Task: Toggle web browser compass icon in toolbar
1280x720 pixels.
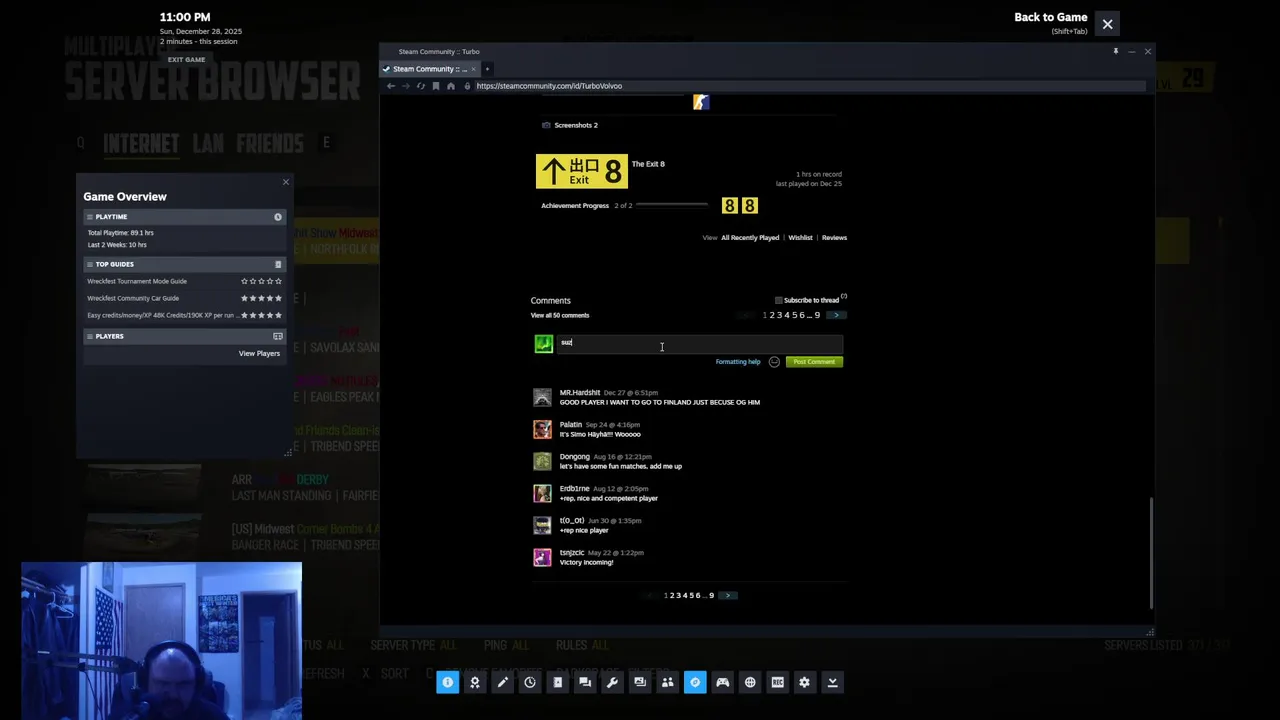Action: point(695,682)
